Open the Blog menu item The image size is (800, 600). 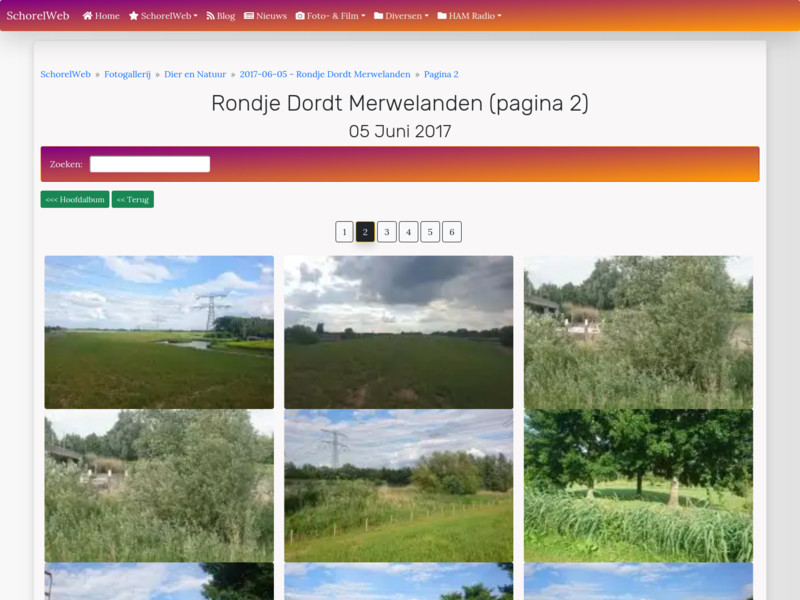pos(220,16)
